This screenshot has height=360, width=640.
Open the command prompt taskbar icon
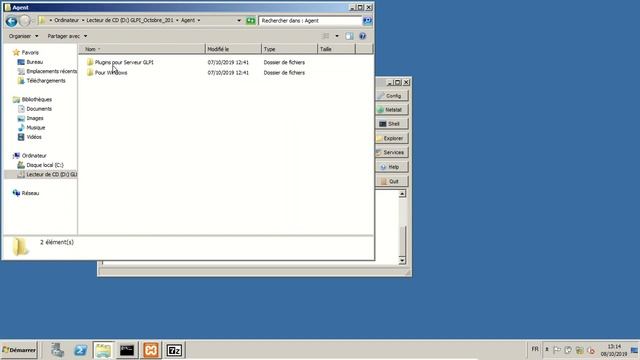tap(127, 350)
